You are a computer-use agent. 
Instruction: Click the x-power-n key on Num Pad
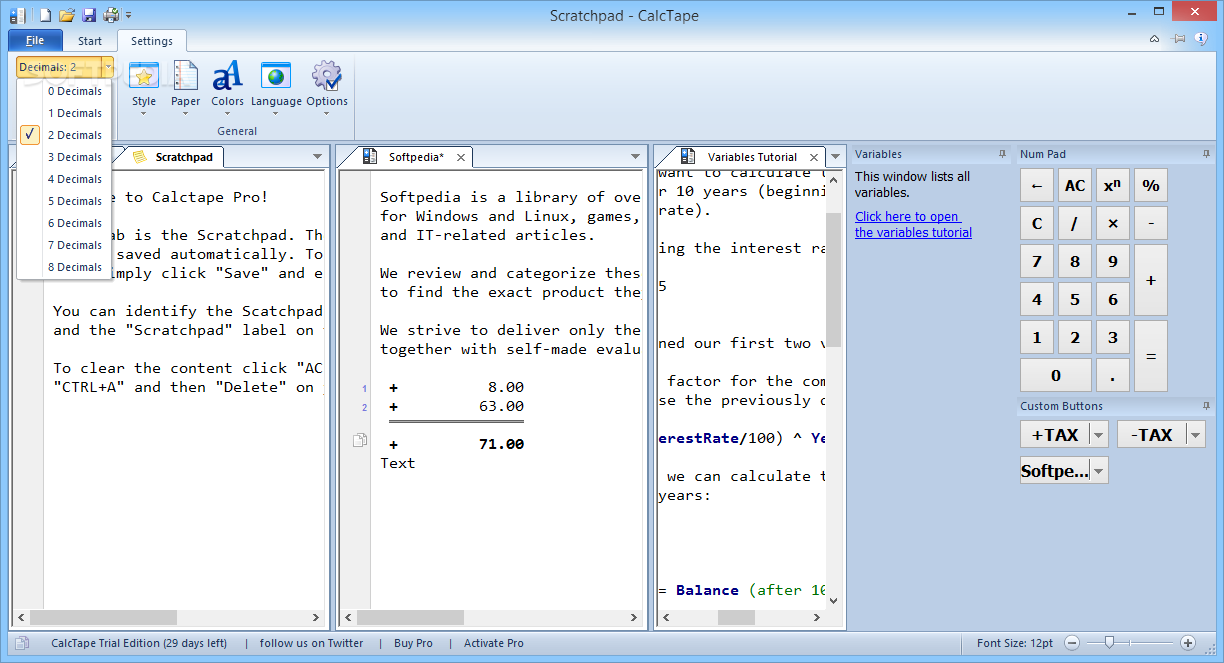click(1113, 185)
